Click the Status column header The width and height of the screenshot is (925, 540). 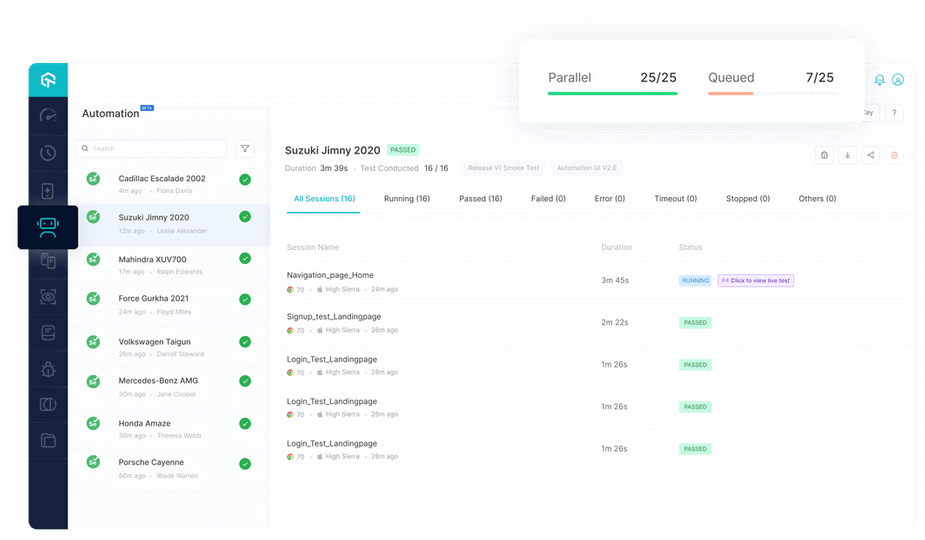pyautogui.click(x=690, y=247)
